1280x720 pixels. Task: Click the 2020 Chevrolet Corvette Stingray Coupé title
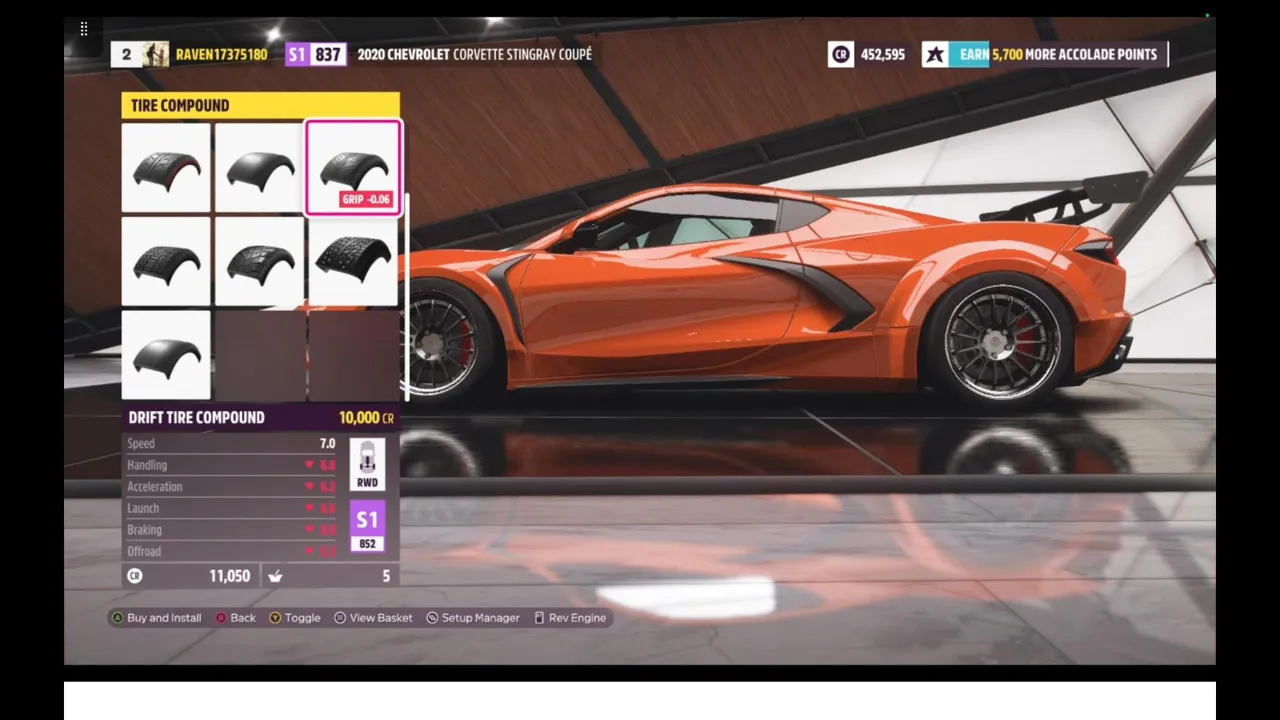pos(474,54)
